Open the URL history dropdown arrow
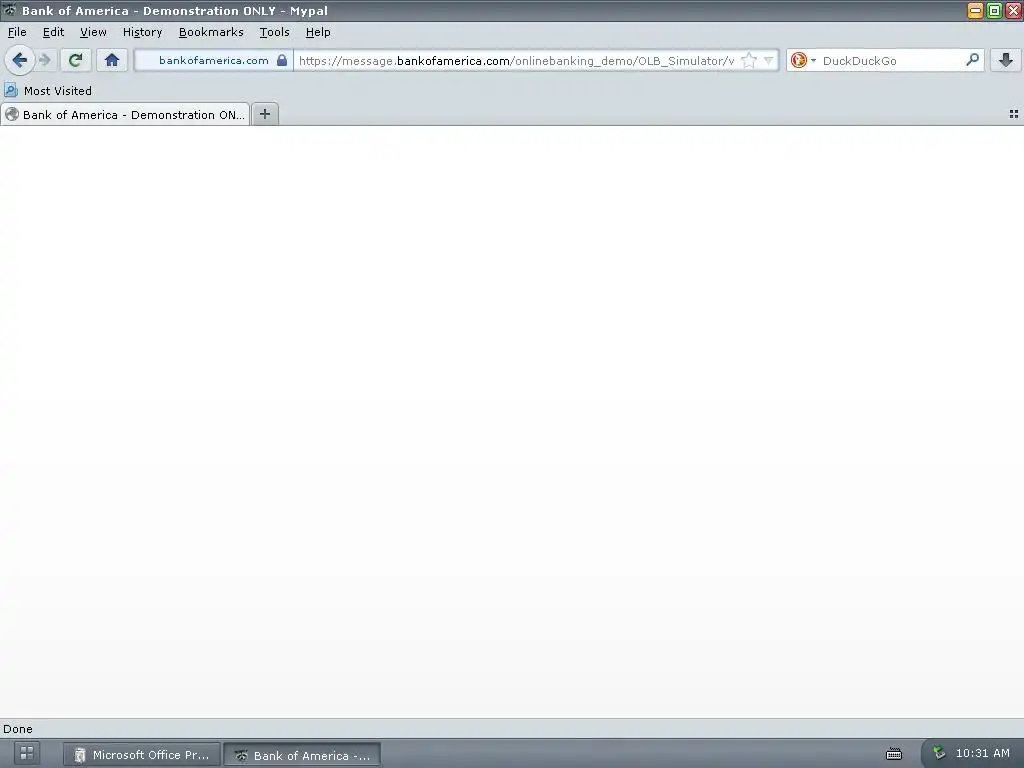Screen dimensions: 1024x768 (769, 61)
